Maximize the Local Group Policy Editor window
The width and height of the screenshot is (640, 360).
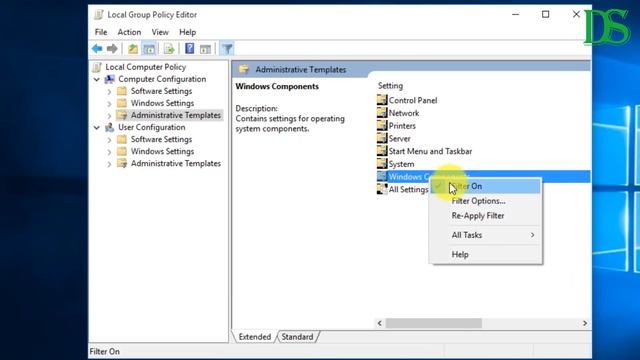545,14
